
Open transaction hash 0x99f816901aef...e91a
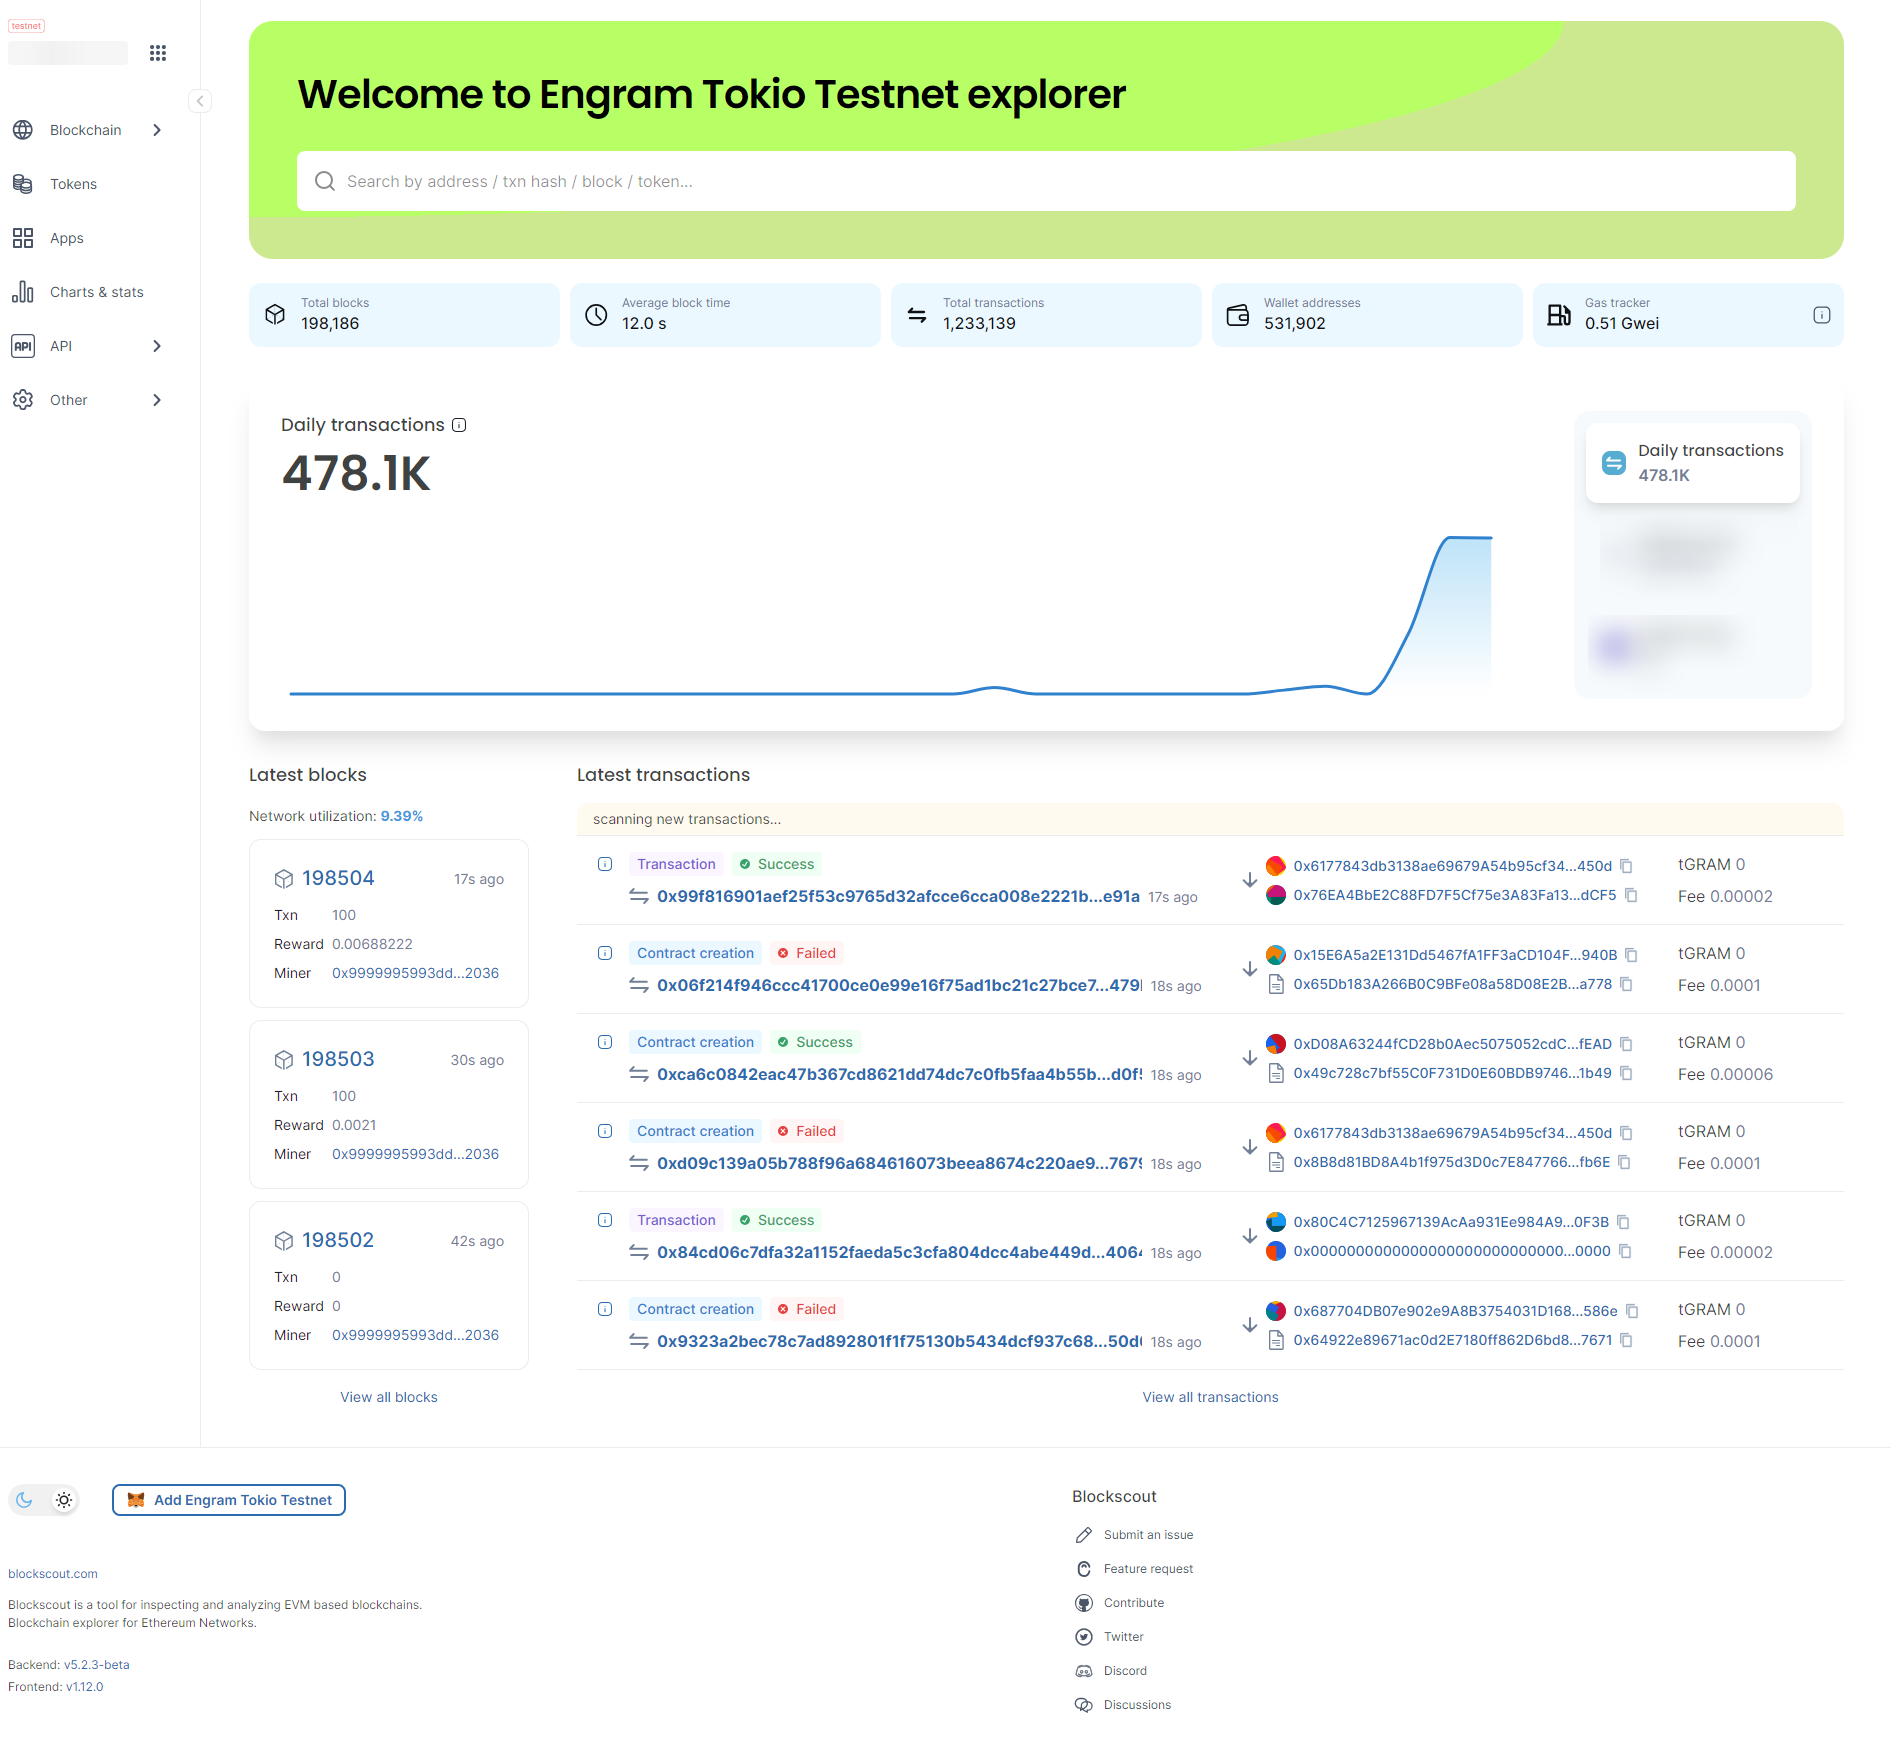tap(898, 896)
